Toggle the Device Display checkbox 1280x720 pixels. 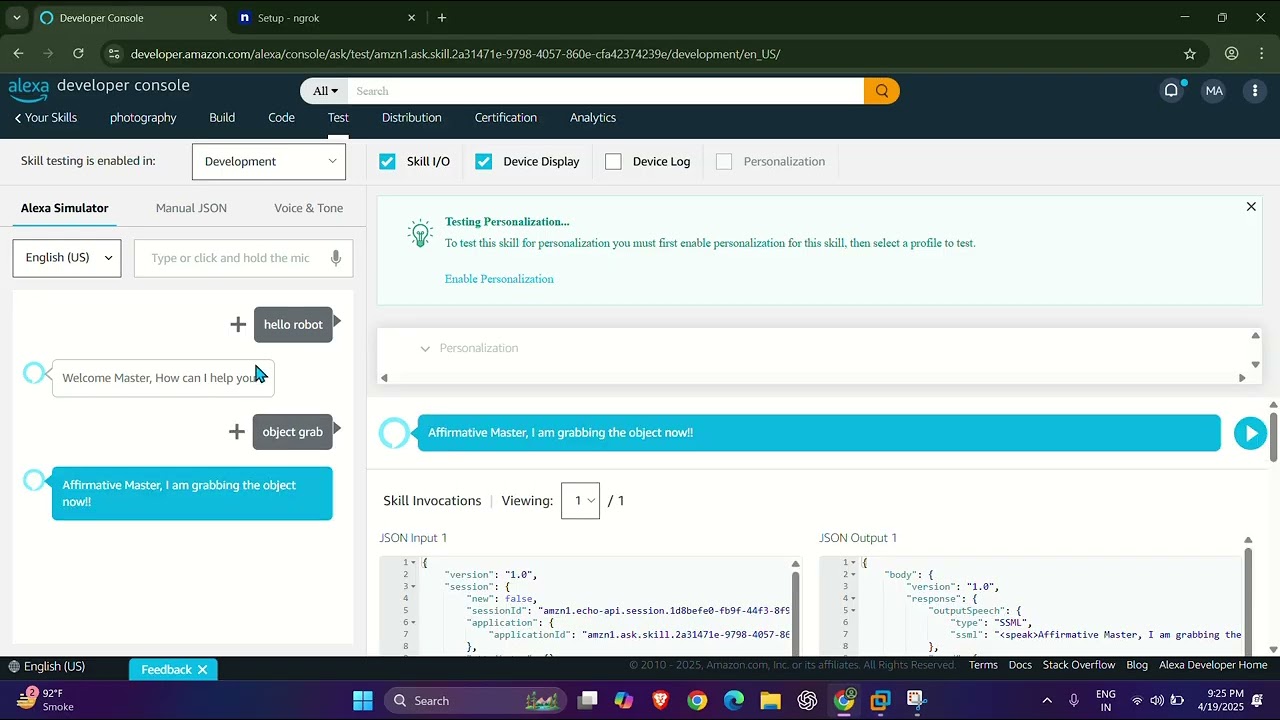coord(484,161)
